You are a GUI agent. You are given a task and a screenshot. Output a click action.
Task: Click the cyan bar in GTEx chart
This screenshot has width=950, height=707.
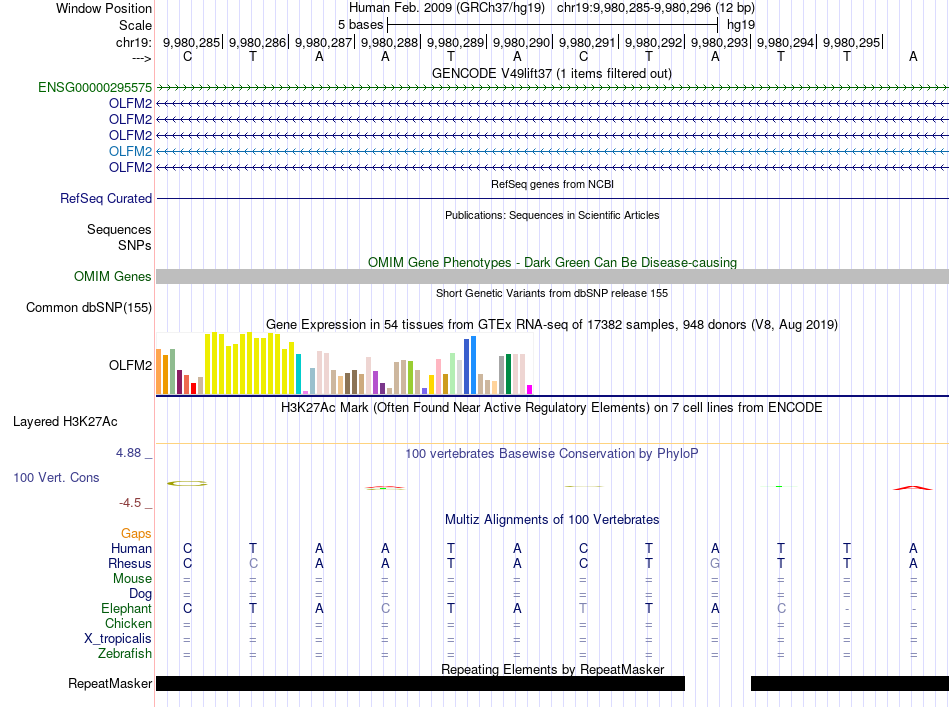click(298, 374)
